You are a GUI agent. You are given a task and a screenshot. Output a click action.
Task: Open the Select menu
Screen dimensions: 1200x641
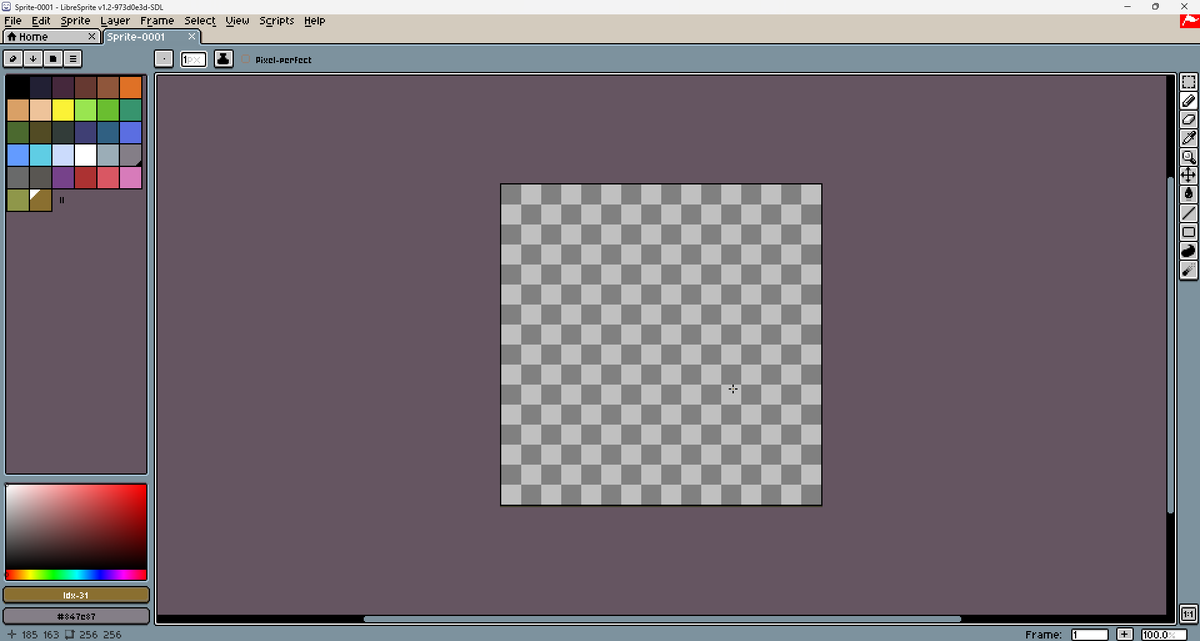pyautogui.click(x=200, y=20)
